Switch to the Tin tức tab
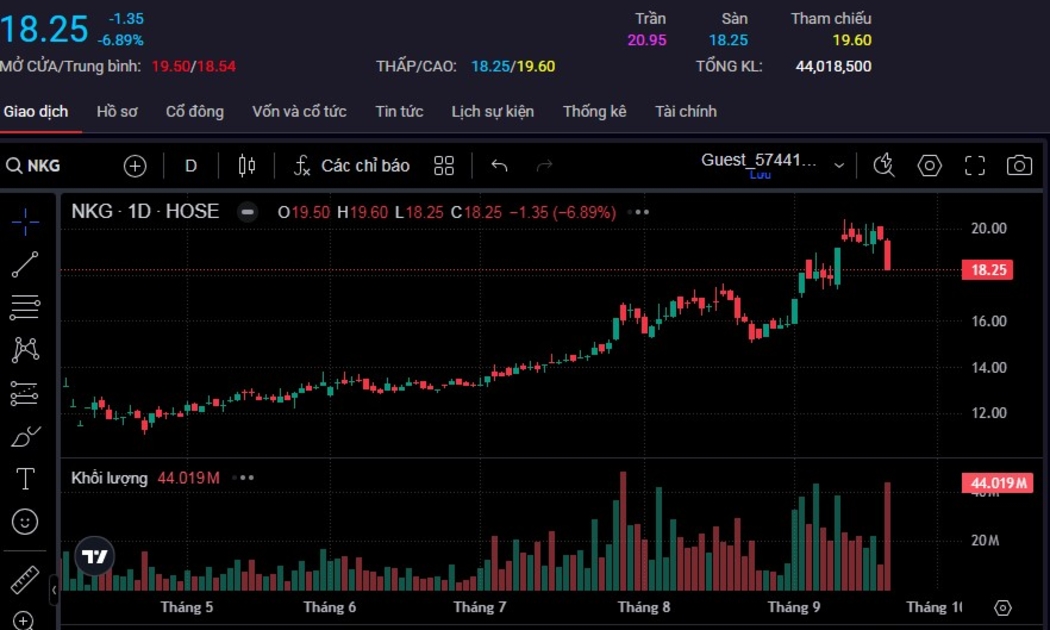The width and height of the screenshot is (1050, 630). (399, 112)
